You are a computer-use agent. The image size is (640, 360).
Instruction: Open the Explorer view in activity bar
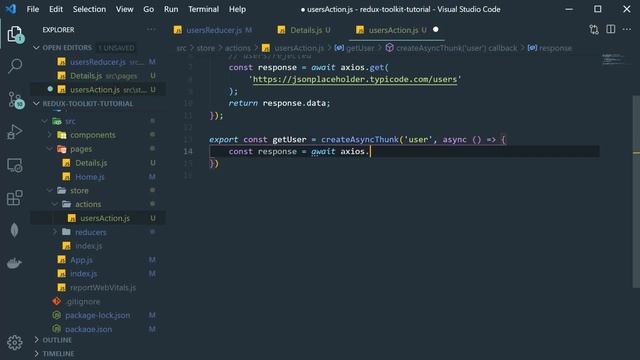(15, 34)
